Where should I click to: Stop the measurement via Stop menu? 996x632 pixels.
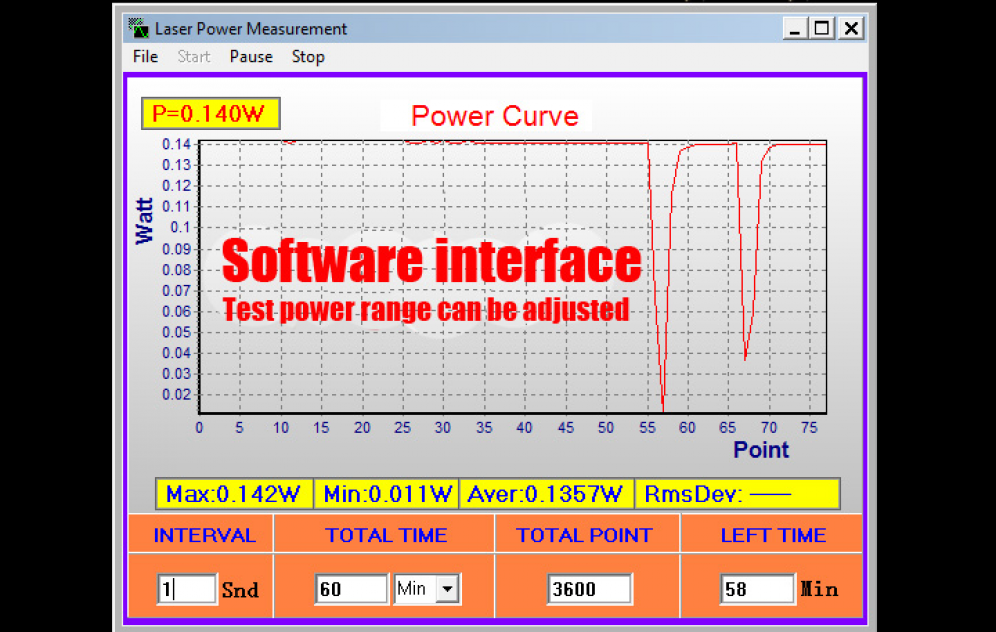coord(308,57)
